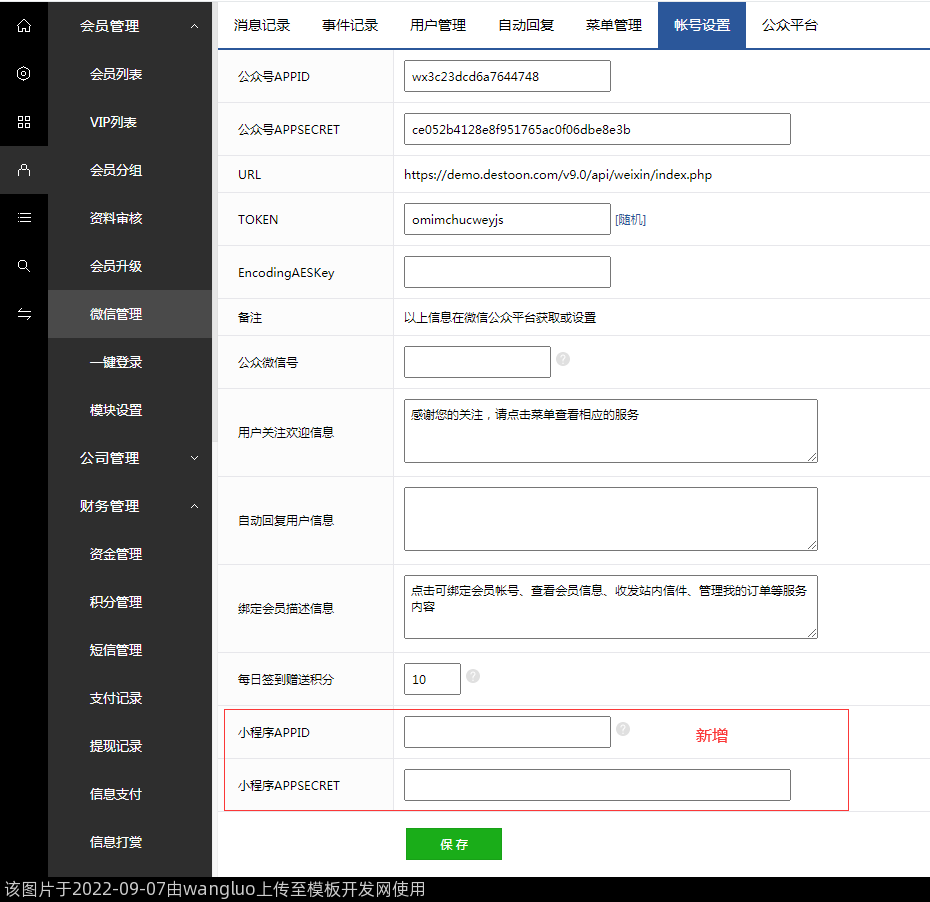Click the green 保存 button

[453, 844]
